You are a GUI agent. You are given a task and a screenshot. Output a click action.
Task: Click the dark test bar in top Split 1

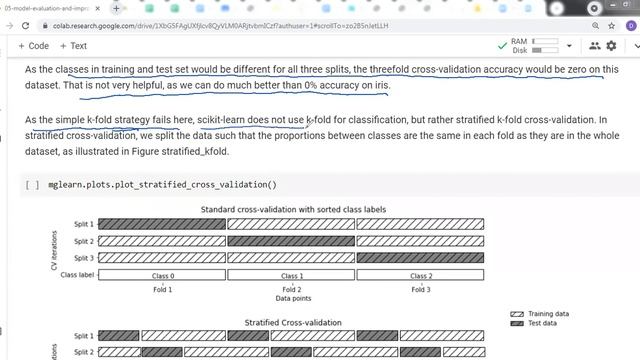pyautogui.click(x=162, y=224)
